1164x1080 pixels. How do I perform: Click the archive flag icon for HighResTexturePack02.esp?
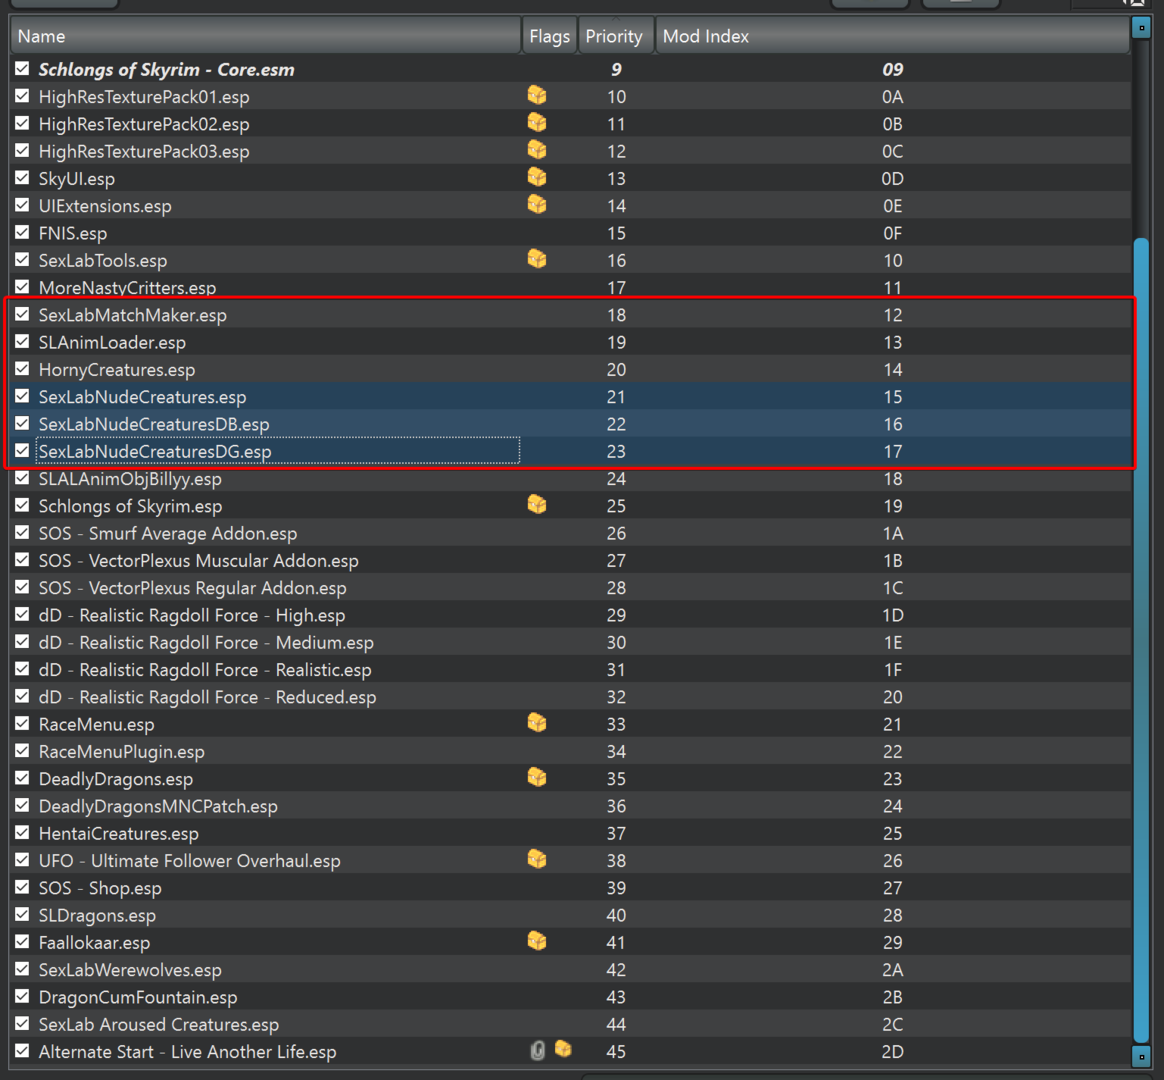(537, 123)
